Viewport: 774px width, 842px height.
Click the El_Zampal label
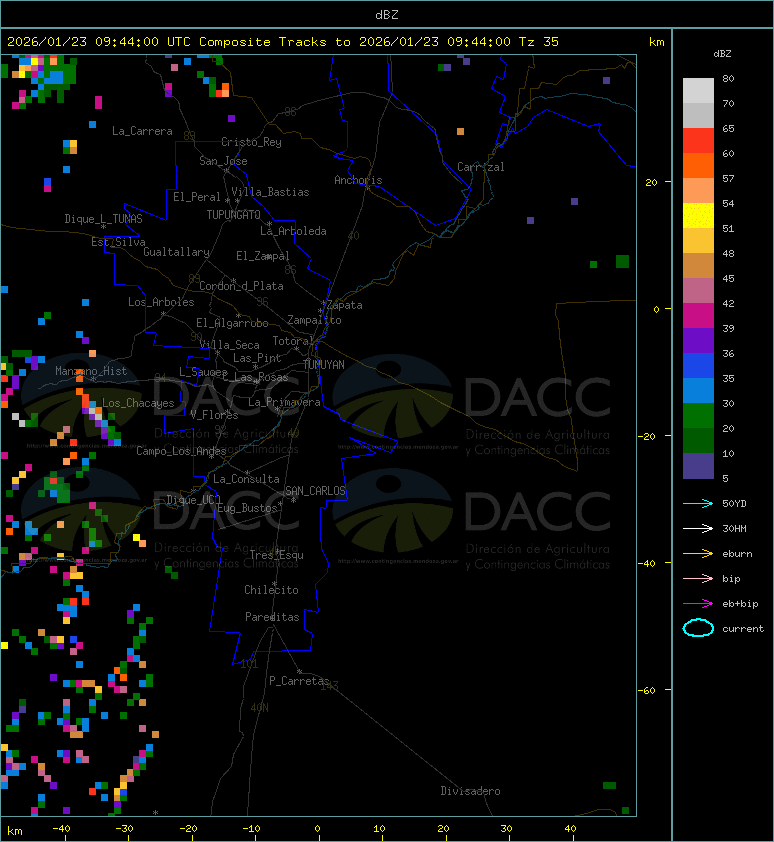pos(263,256)
